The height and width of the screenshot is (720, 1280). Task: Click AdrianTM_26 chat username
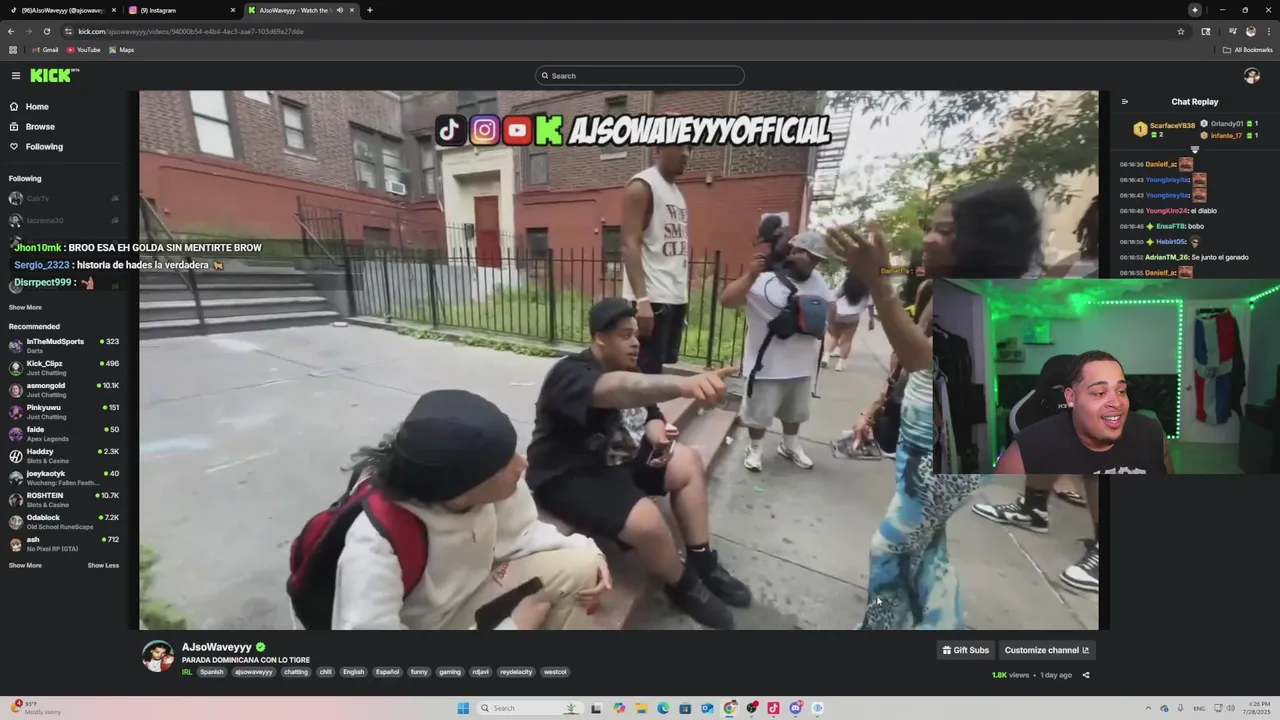[x=1168, y=257]
